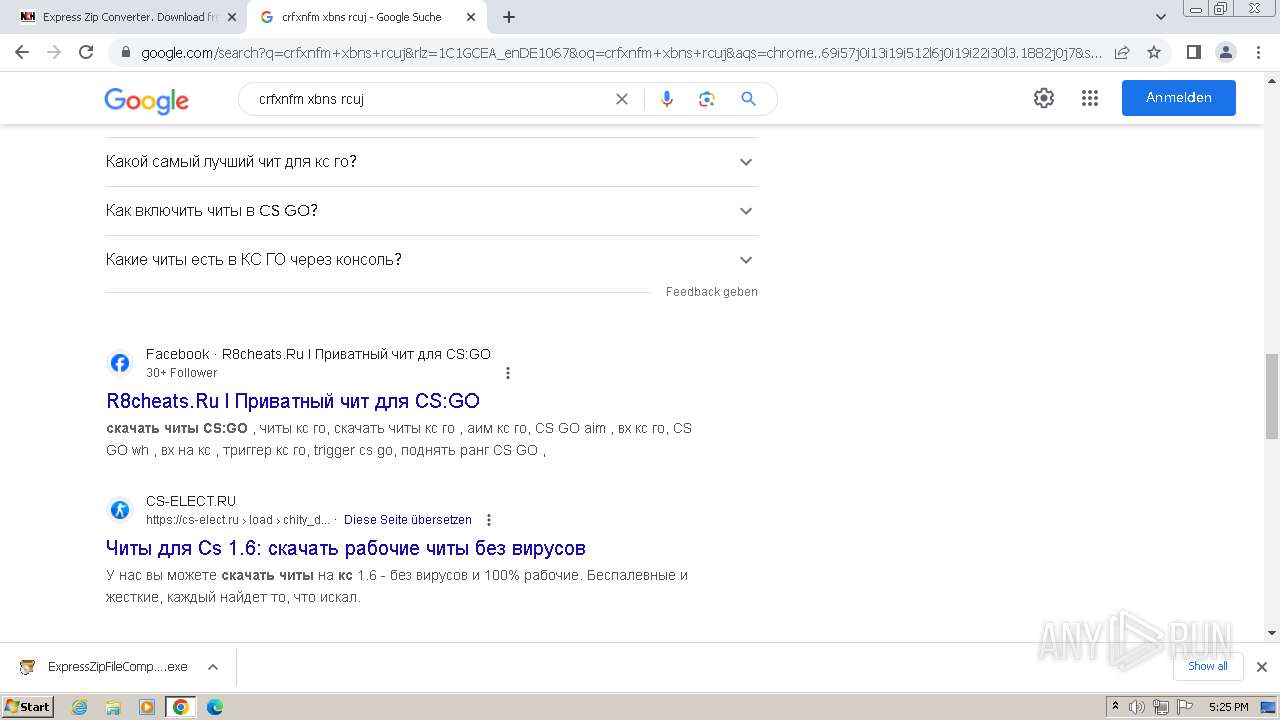This screenshot has height=720, width=1280.
Task: Open the volume control in system tray
Action: pyautogui.click(x=1137, y=707)
